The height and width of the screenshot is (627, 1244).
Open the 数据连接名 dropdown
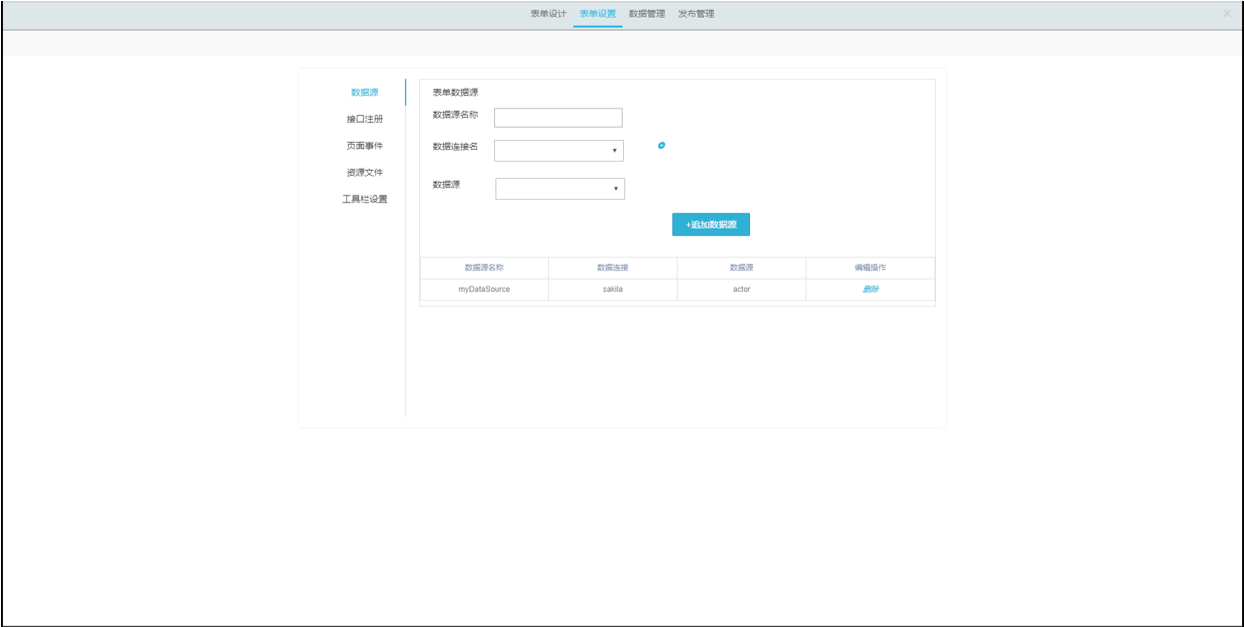(558, 151)
